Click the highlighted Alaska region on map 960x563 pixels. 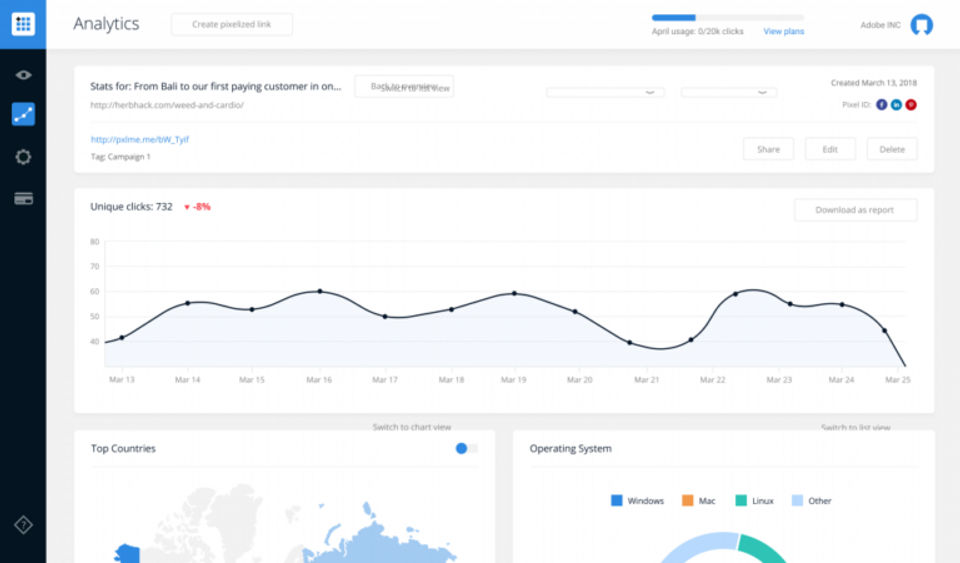(x=127, y=553)
